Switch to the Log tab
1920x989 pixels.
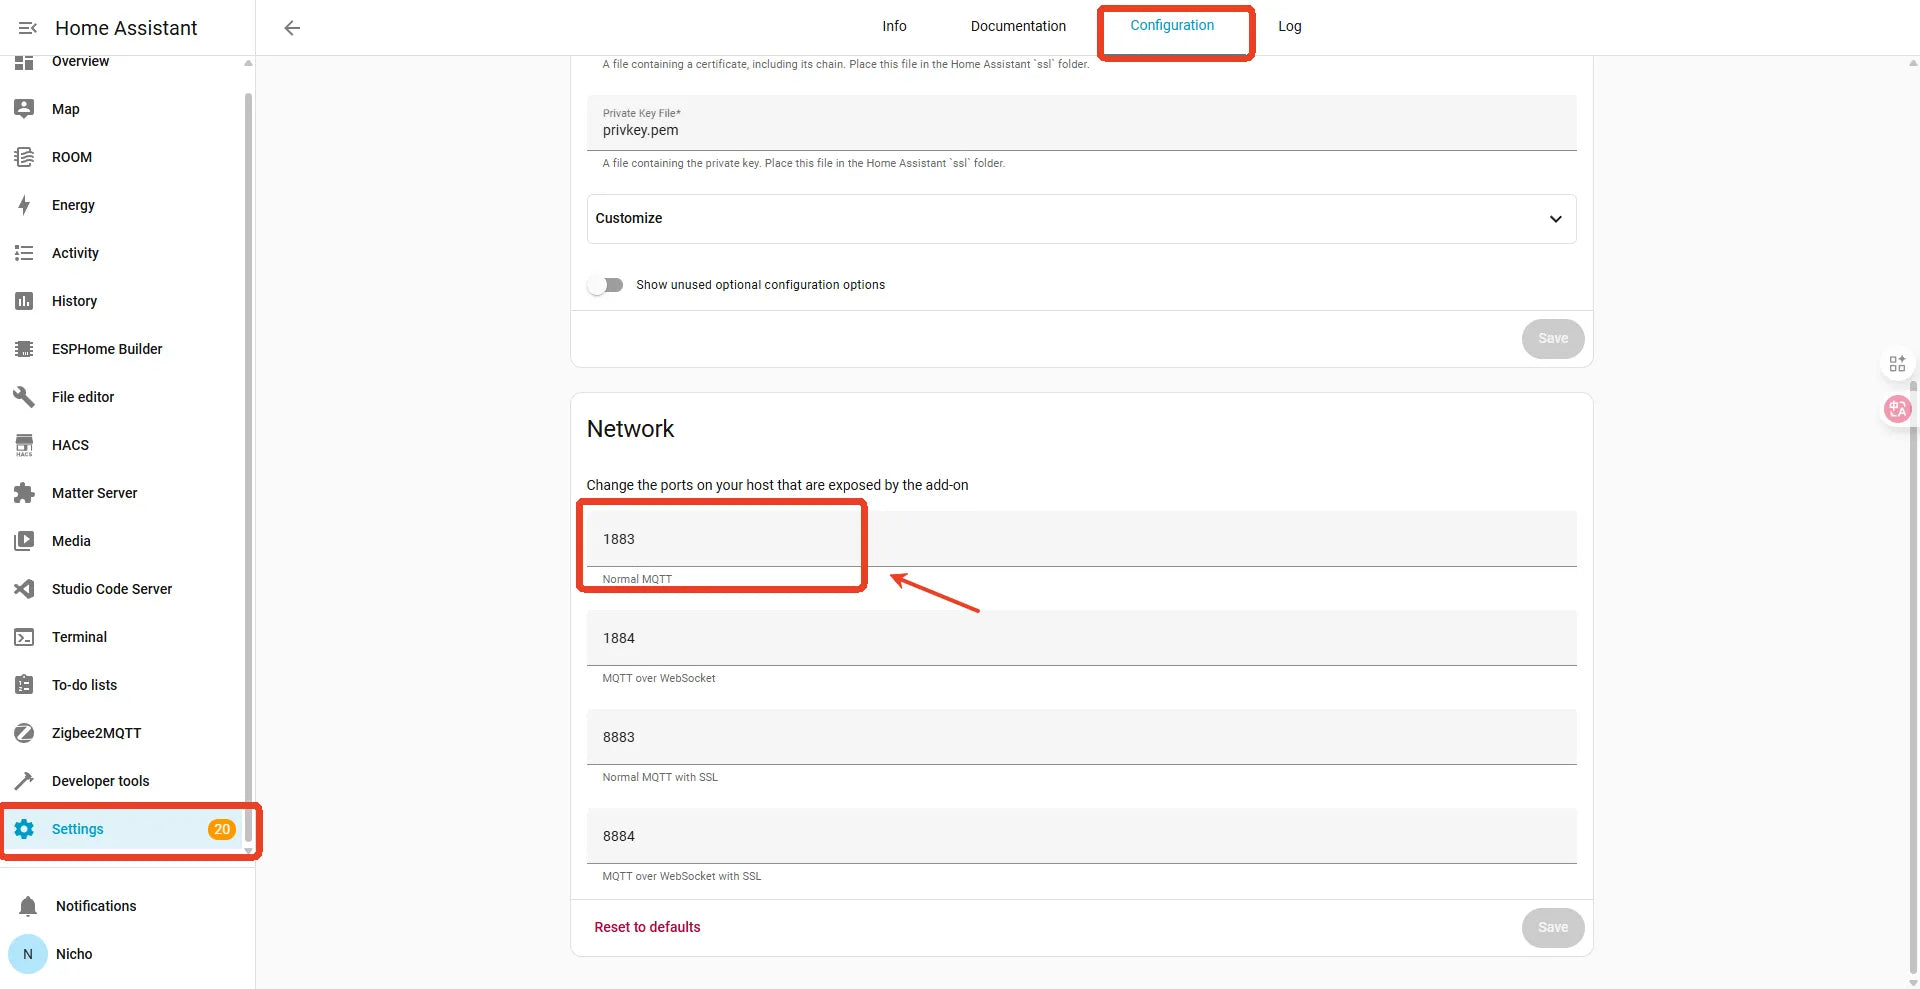pos(1289,27)
